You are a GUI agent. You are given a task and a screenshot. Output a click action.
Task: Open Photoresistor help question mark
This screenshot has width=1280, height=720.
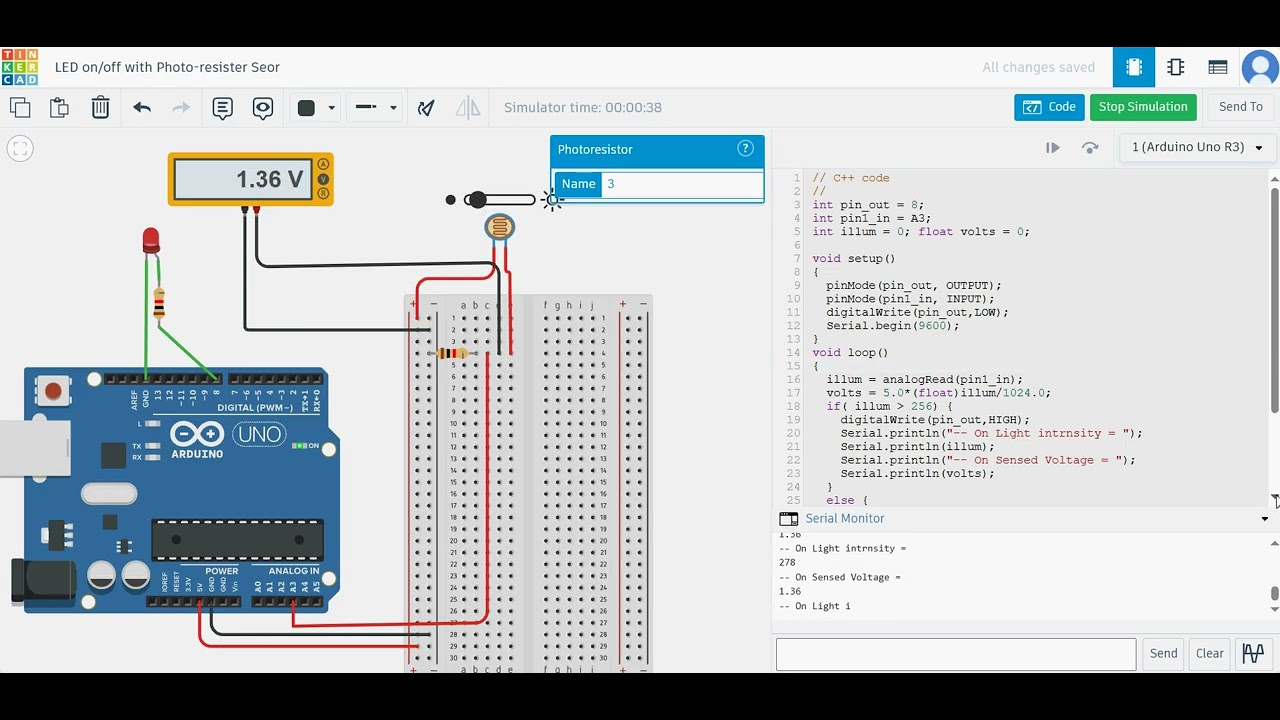click(745, 149)
